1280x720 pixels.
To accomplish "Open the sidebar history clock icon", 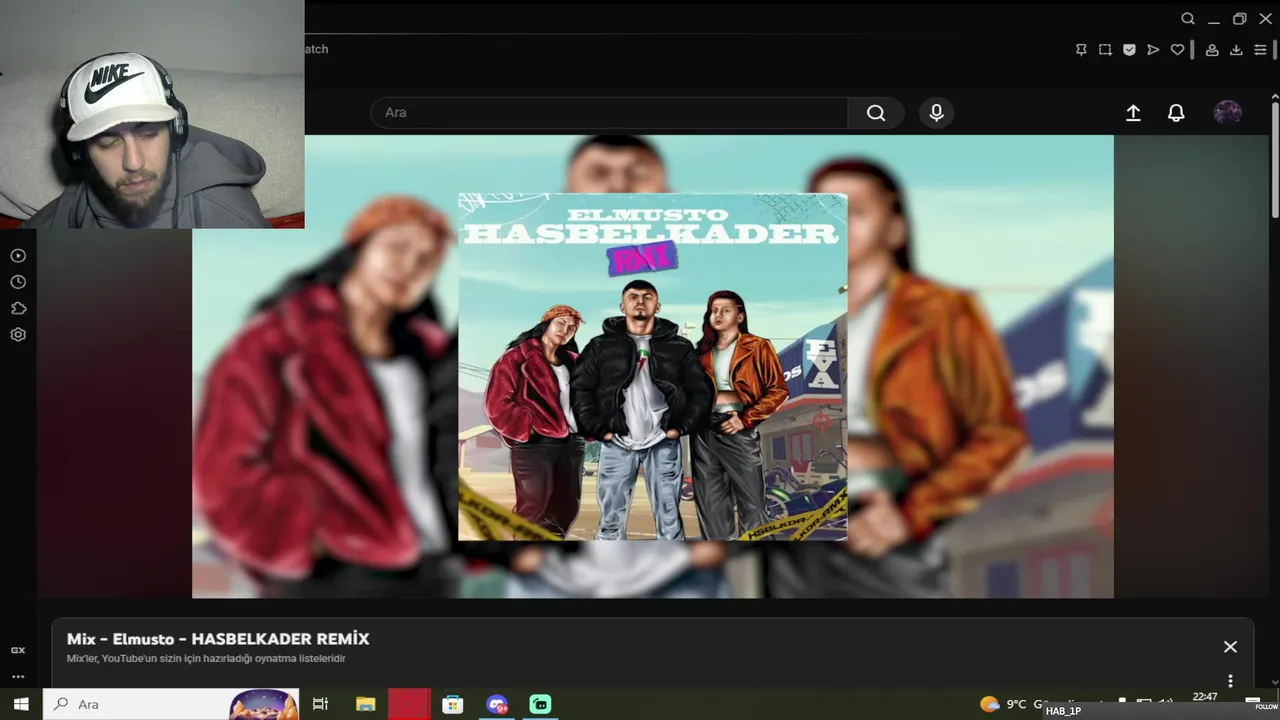I will point(18,282).
